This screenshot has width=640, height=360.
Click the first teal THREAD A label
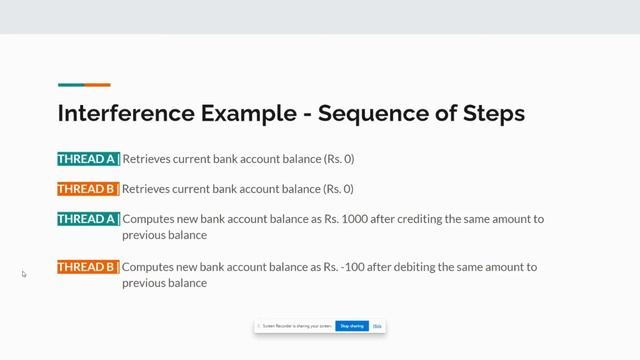click(x=89, y=159)
